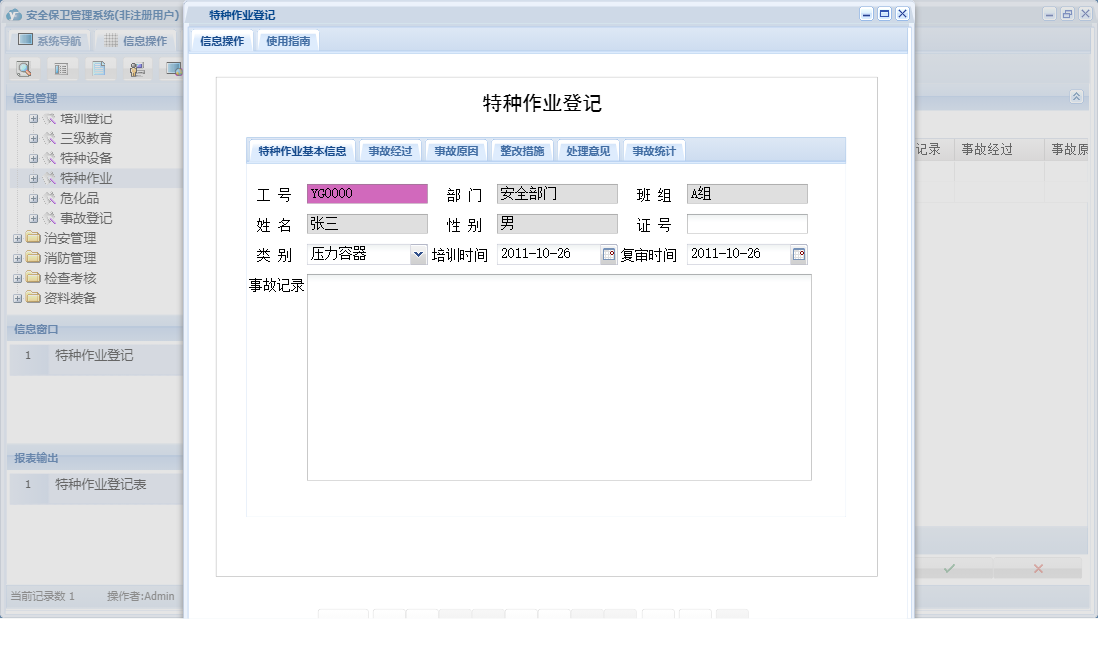Select the 整改措施 tab

pyautogui.click(x=522, y=149)
